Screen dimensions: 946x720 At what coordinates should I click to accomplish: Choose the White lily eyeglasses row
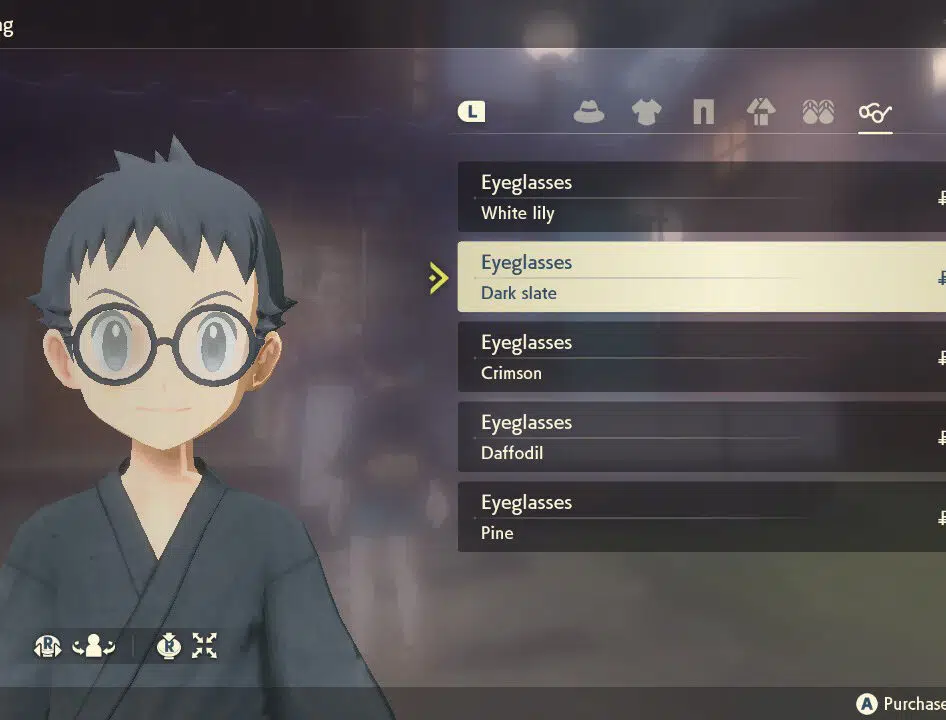pos(702,197)
